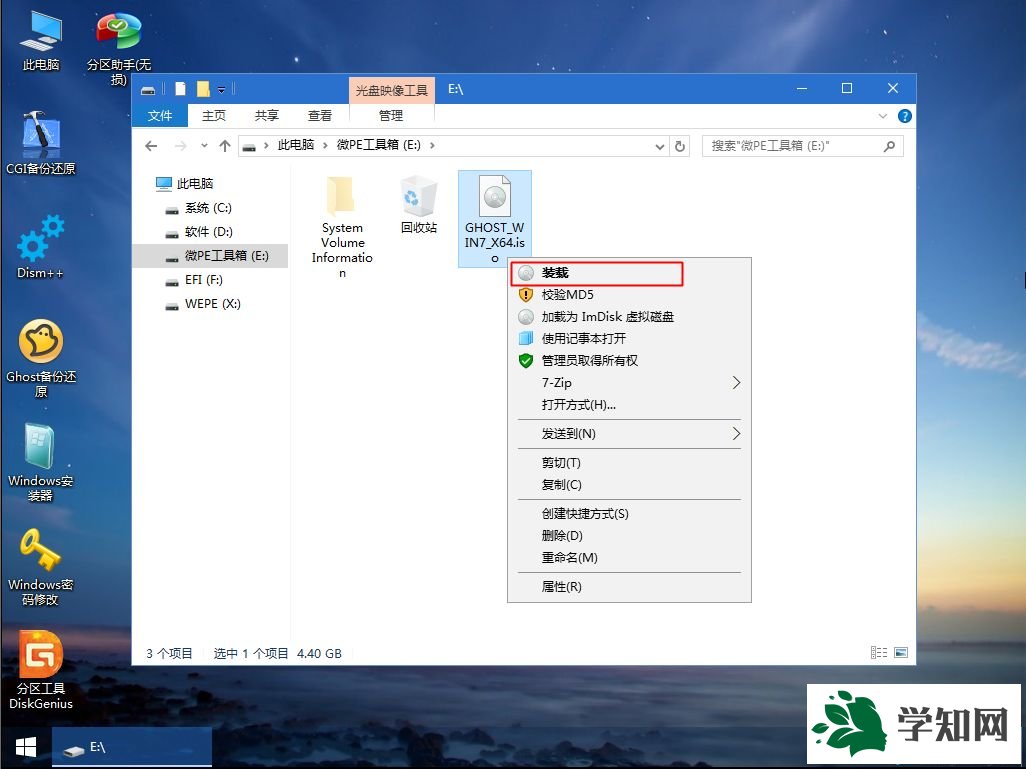Screen dimensions: 1026x769
Task: Expand the ribbon using the chevron arrow
Action: click(883, 115)
